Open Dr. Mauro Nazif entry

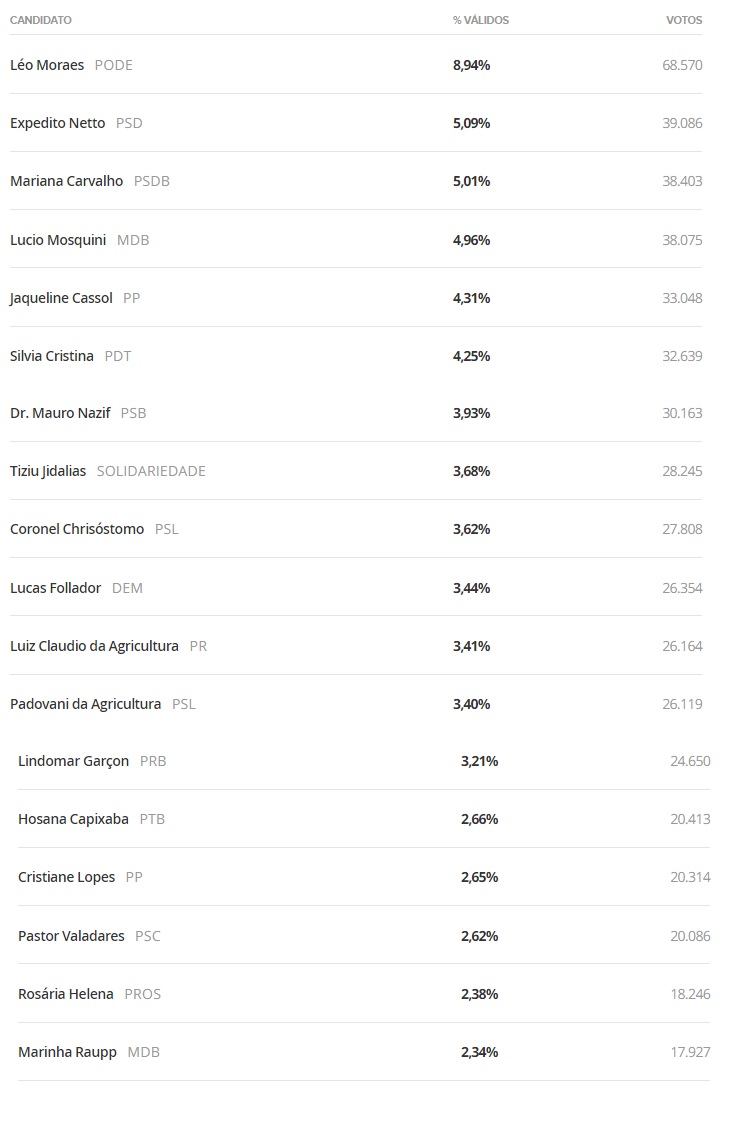coord(60,413)
